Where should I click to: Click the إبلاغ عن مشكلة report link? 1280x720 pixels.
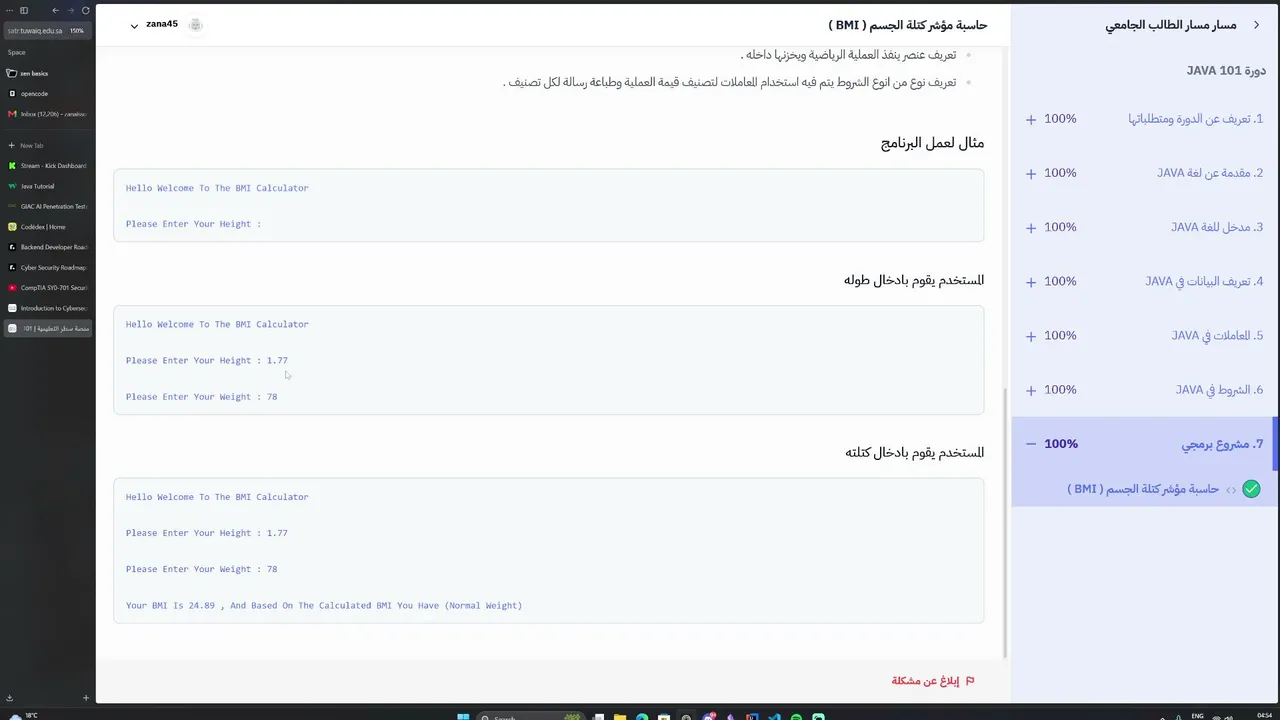click(925, 681)
